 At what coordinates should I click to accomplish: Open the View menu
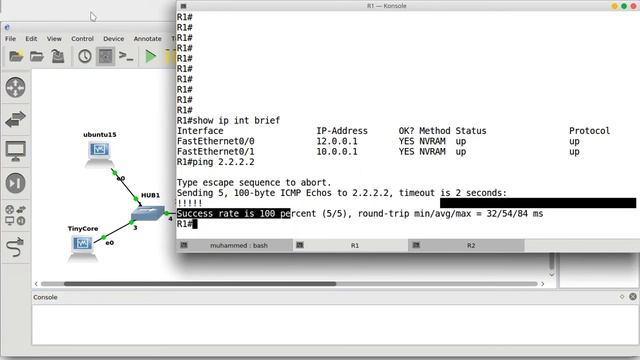point(54,39)
